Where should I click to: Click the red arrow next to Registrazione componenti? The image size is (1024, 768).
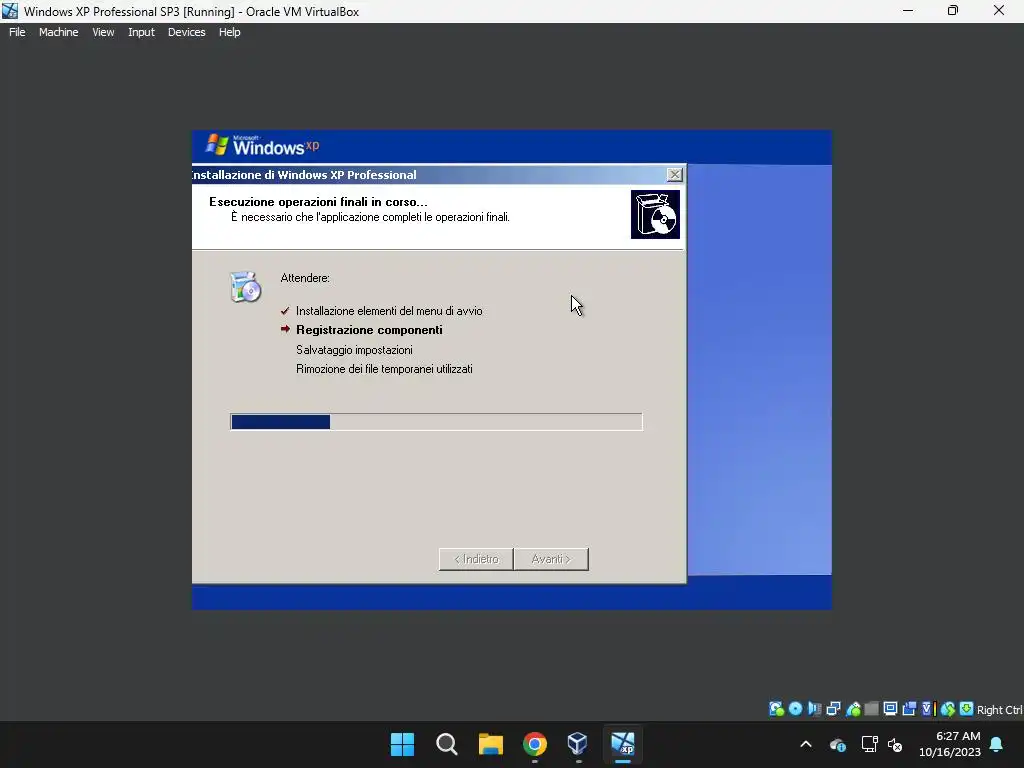coord(285,329)
